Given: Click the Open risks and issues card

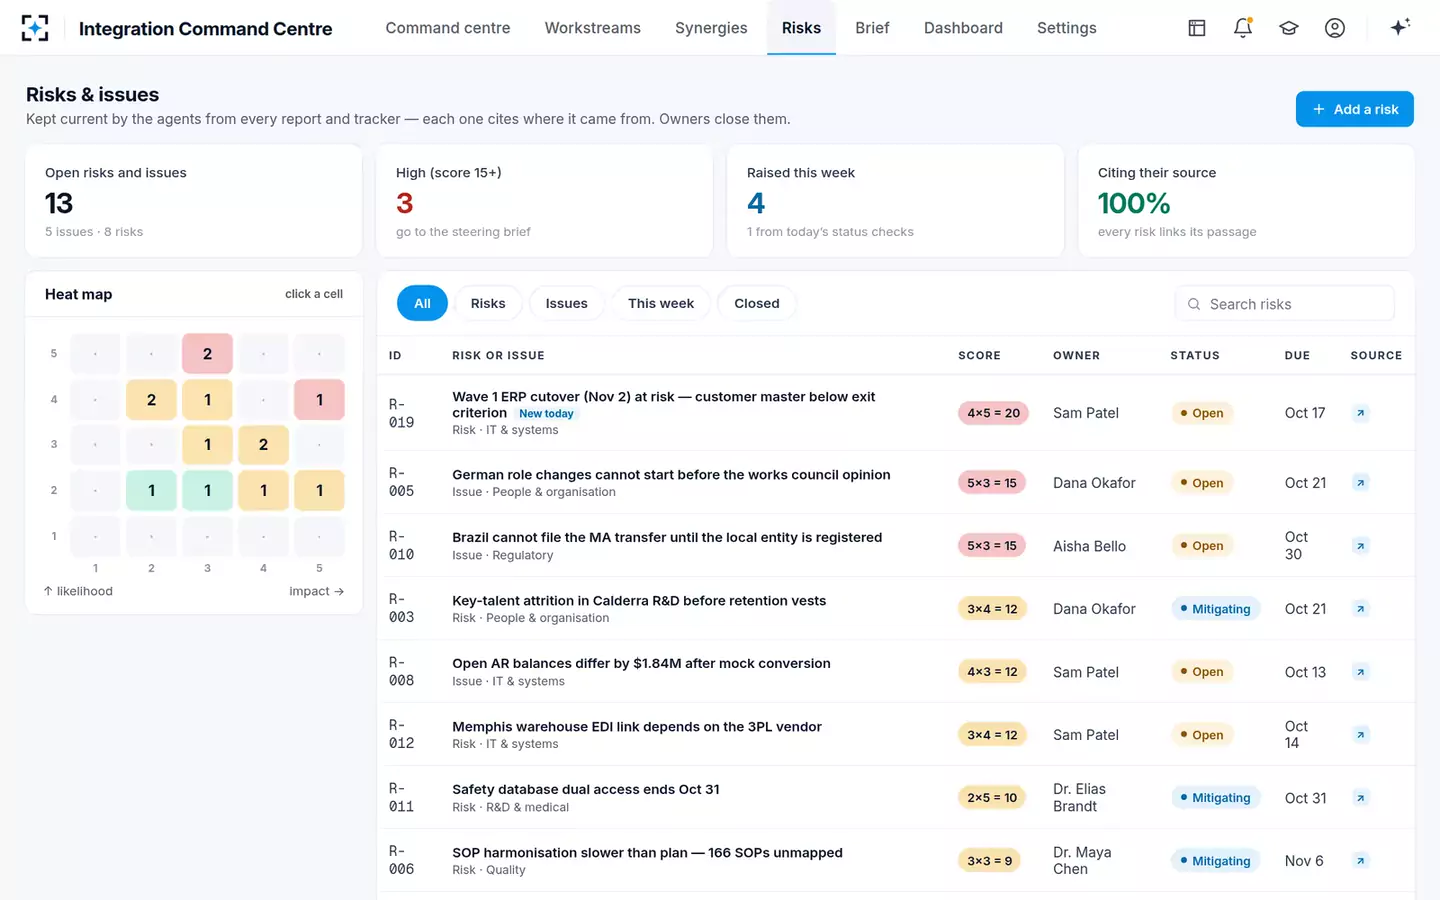Looking at the screenshot, I should [194, 201].
